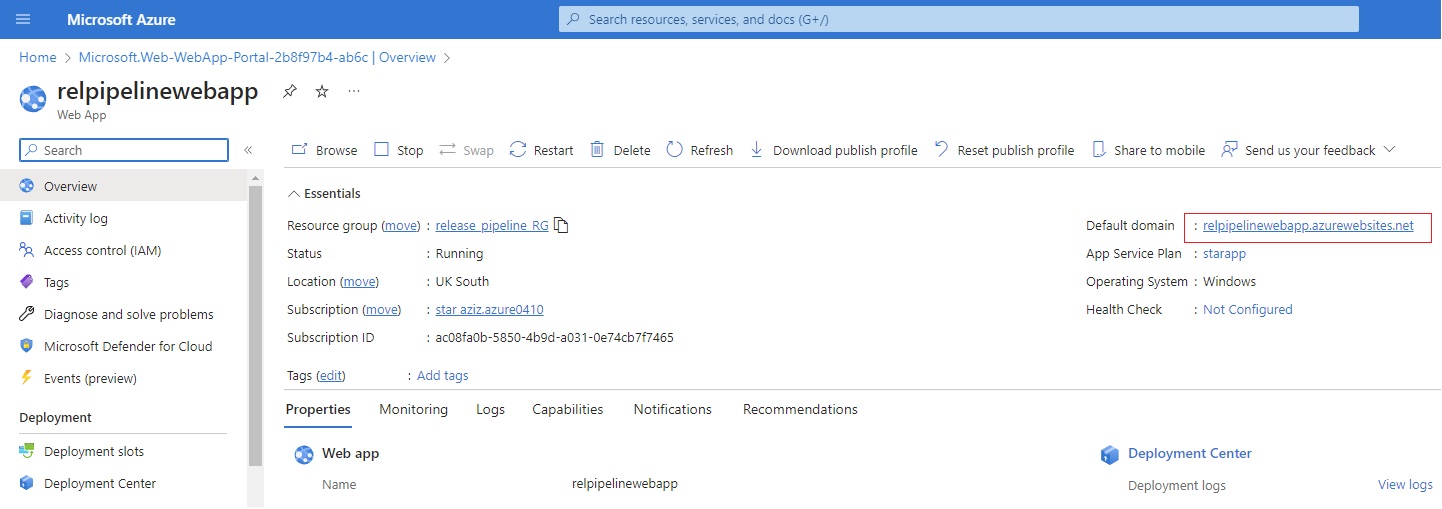The width and height of the screenshot is (1442, 509).
Task: Switch to the Capabilities tab
Action: tap(568, 410)
